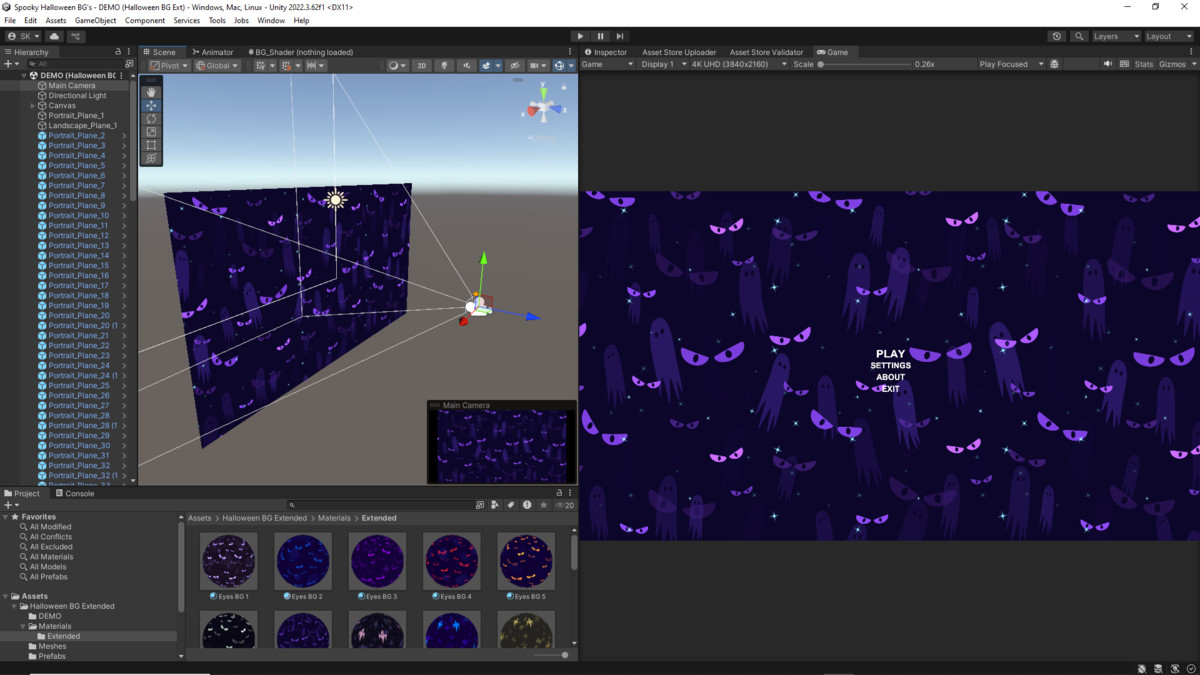Select the Hand tool in Scene view
Screen dimensions: 1200x675
(x=151, y=92)
